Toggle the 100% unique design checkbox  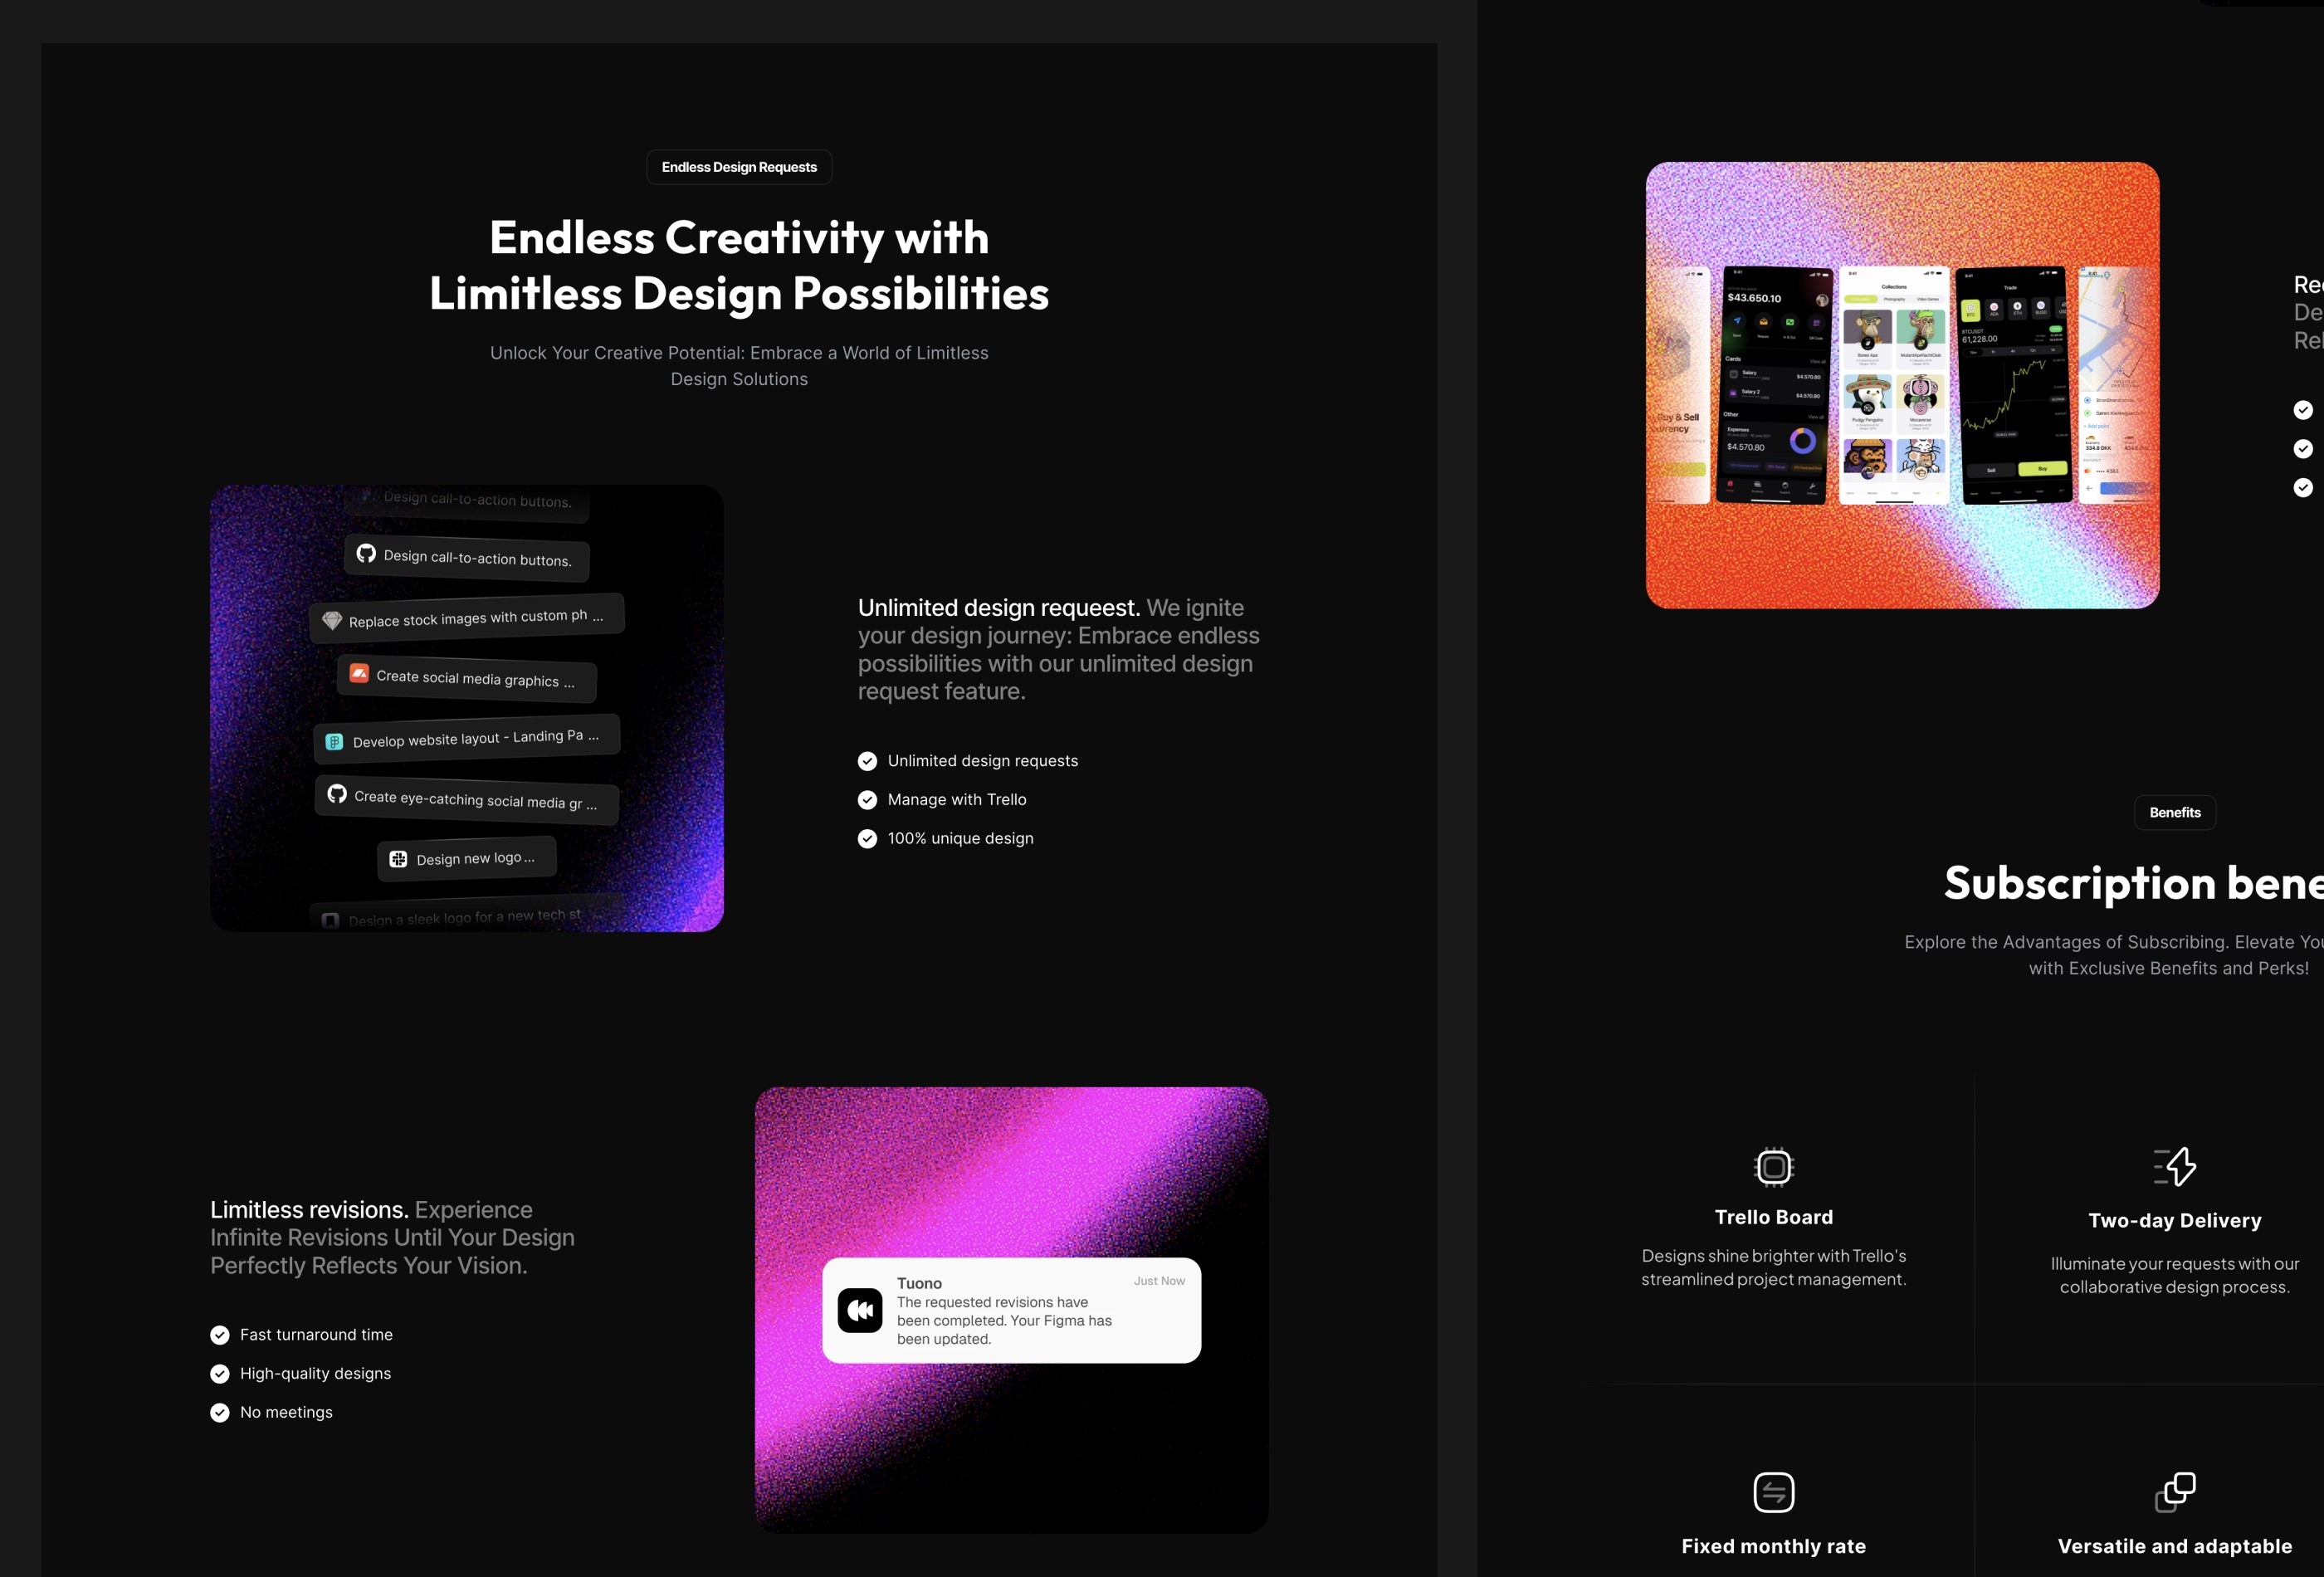click(x=867, y=837)
